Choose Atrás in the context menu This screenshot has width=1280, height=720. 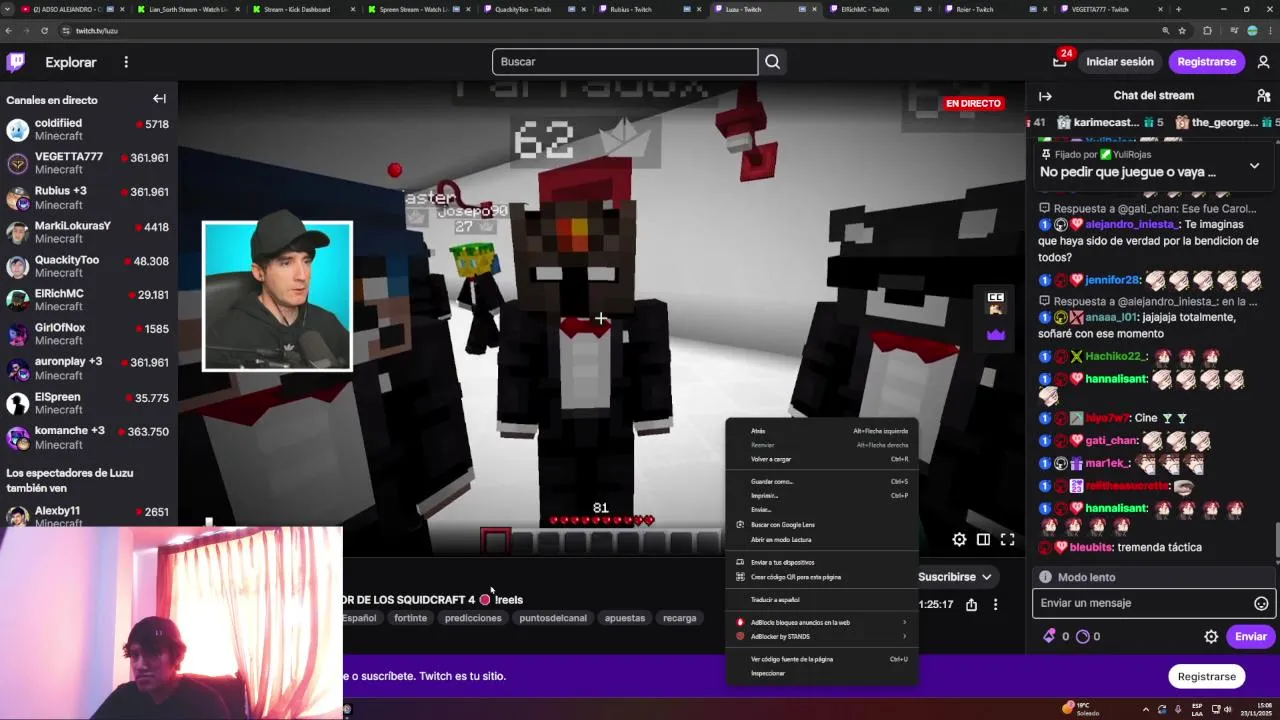click(821, 431)
